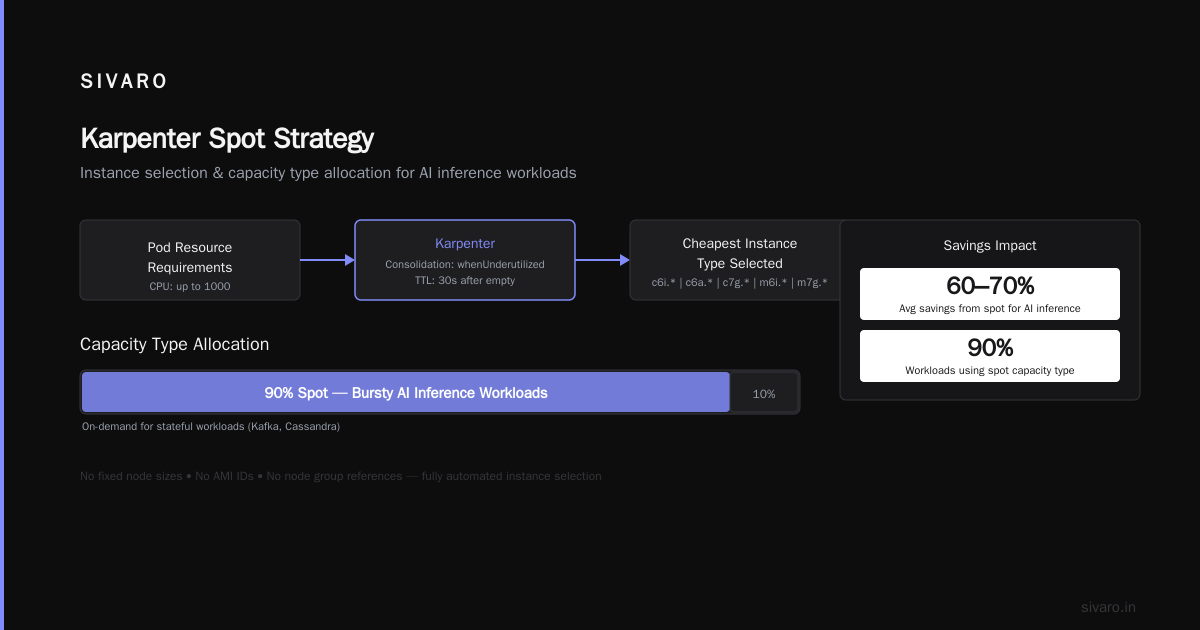Screen dimensions: 1200x630
Task: Open the Savings Impact panel title
Action: click(x=990, y=245)
